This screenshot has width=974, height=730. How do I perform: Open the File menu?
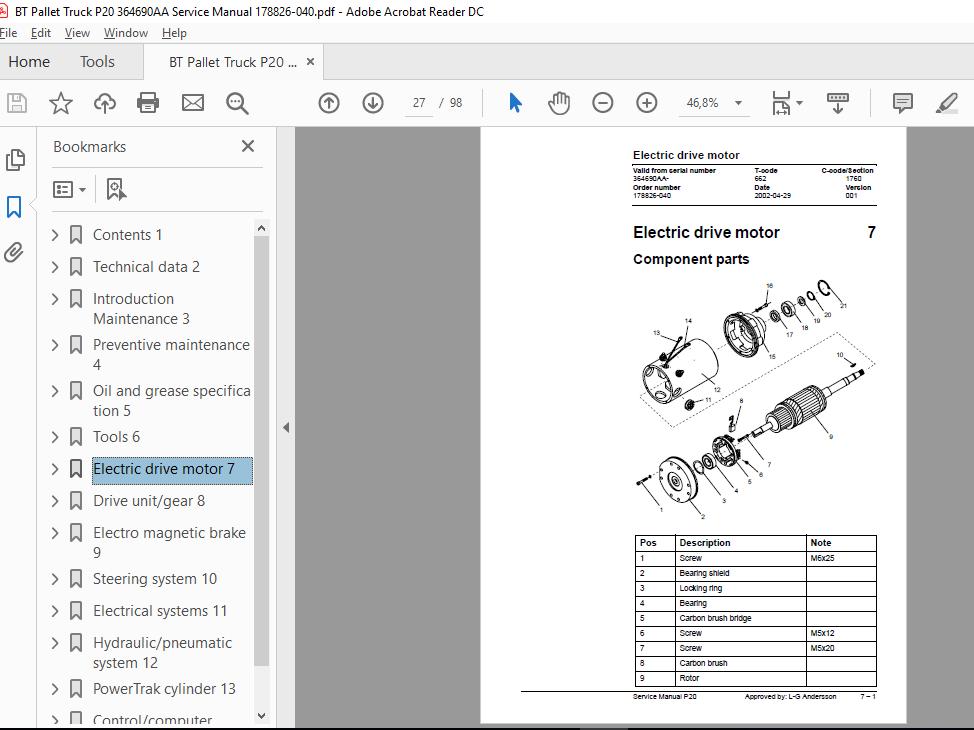(x=8, y=33)
